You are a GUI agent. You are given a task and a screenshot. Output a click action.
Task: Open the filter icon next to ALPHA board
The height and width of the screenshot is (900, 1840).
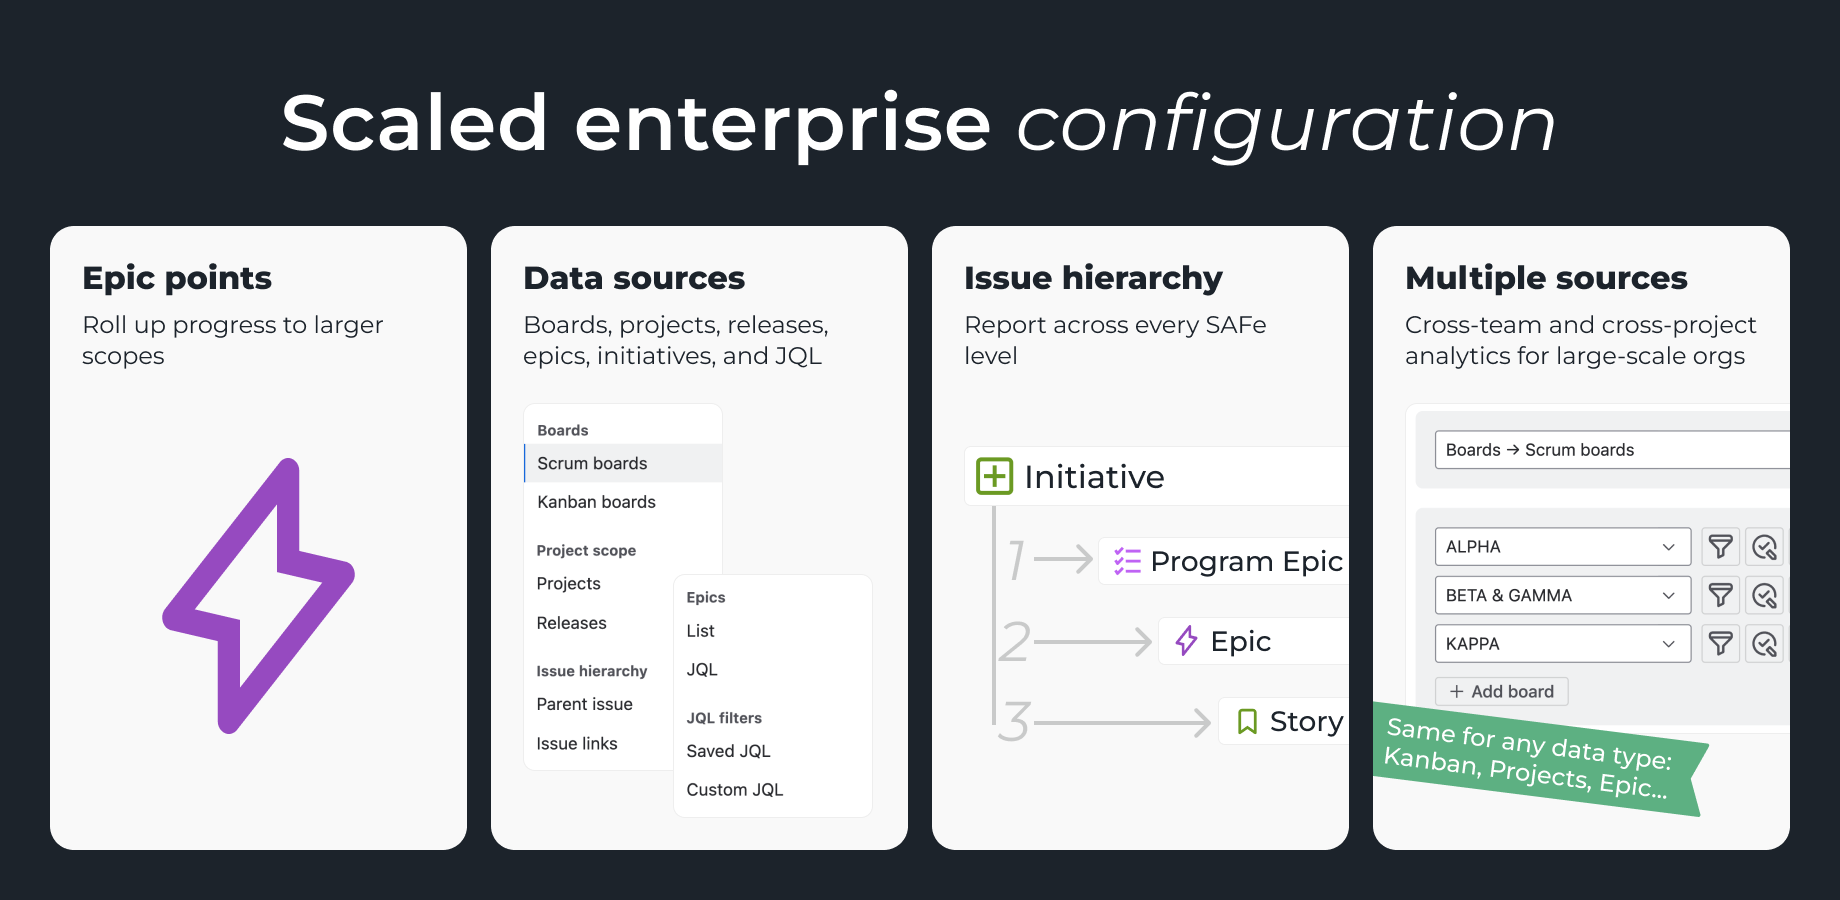tap(1720, 546)
